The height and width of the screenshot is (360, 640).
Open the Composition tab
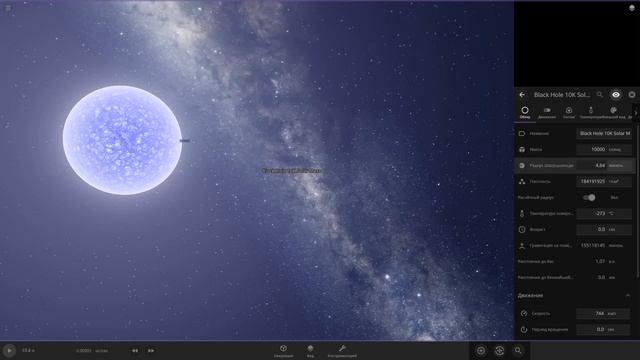coord(569,112)
